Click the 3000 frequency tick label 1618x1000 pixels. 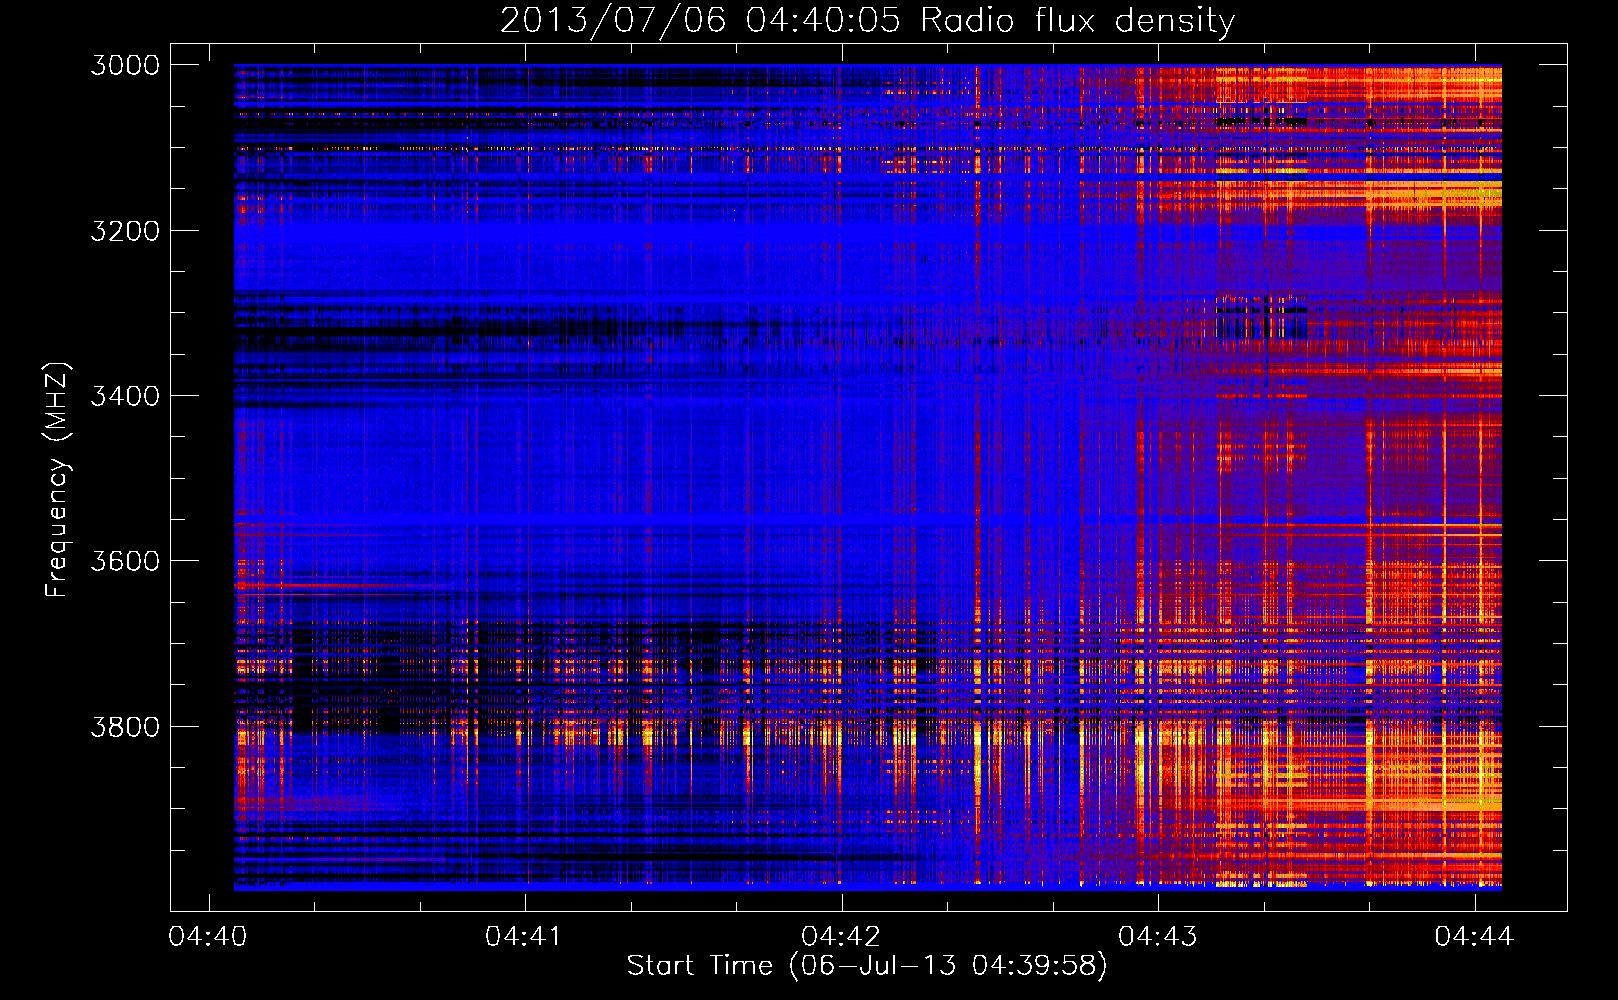[125, 65]
